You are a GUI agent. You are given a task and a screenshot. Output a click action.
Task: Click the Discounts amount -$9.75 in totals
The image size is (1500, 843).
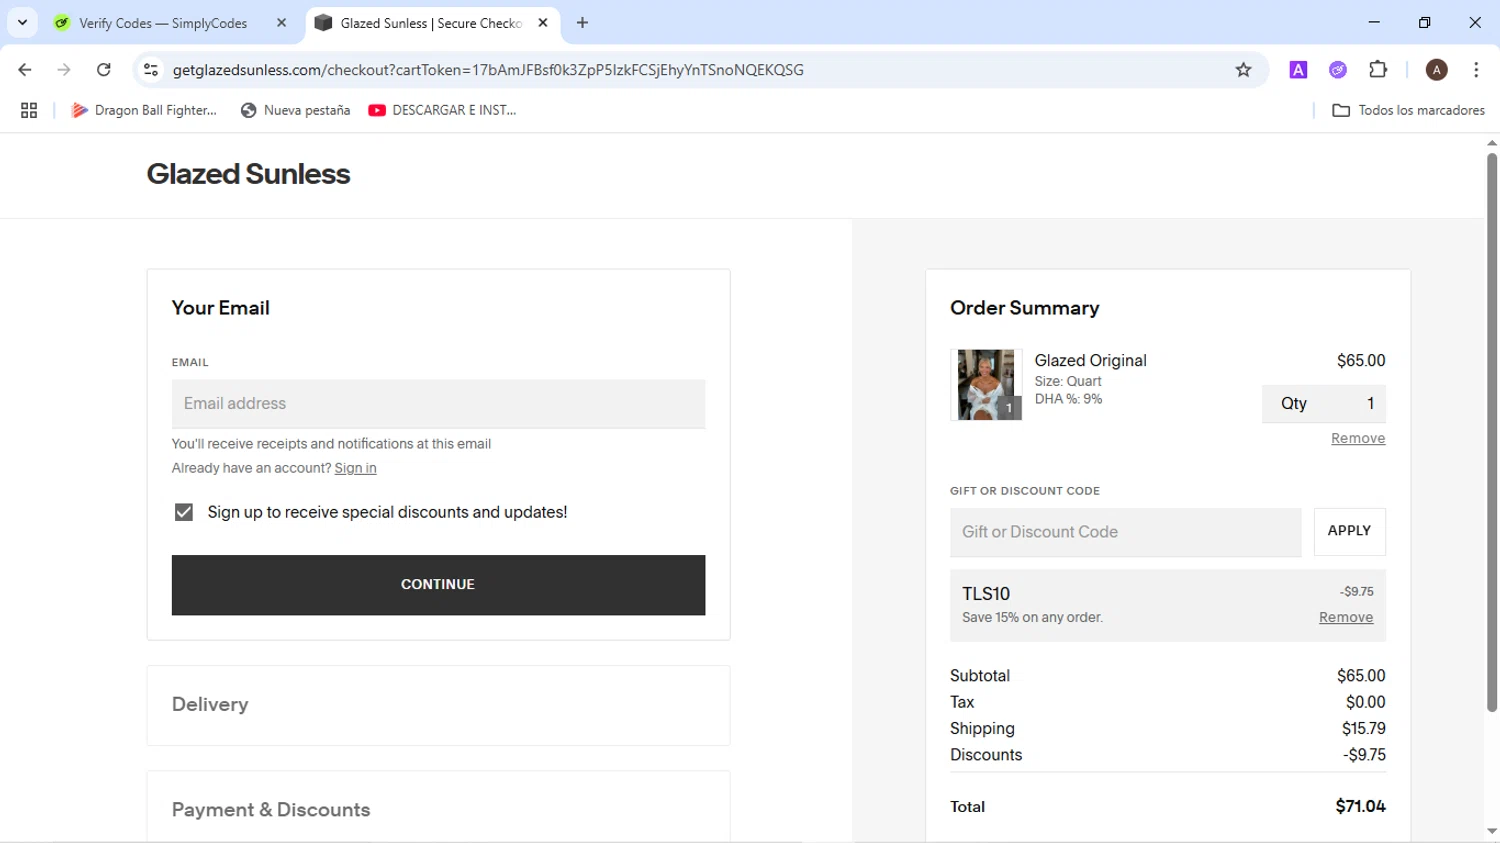click(1364, 755)
